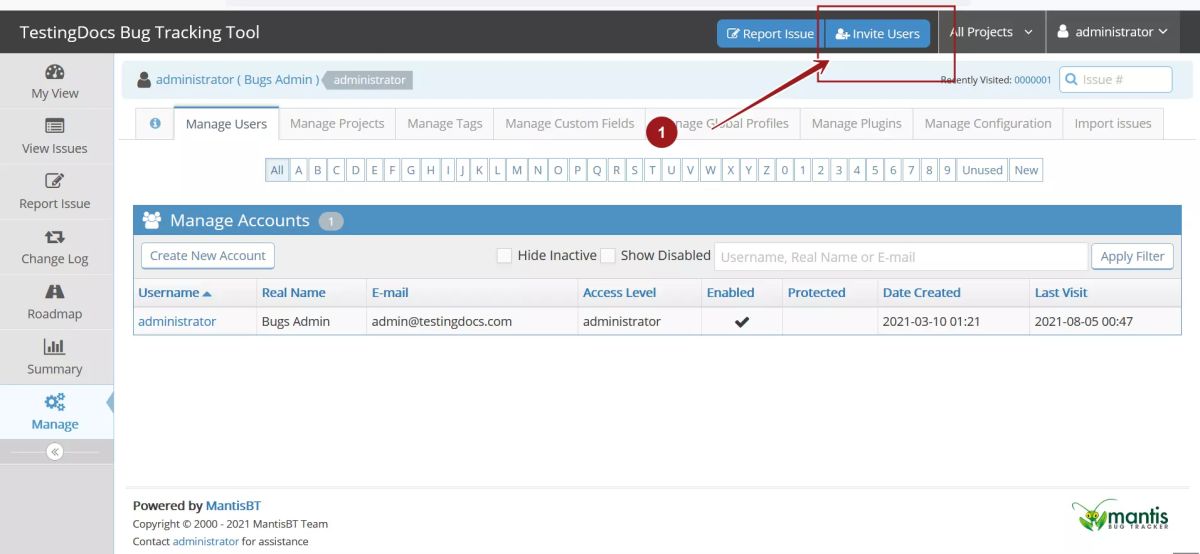
Task: Sort by Enabled column header
Action: coord(731,293)
